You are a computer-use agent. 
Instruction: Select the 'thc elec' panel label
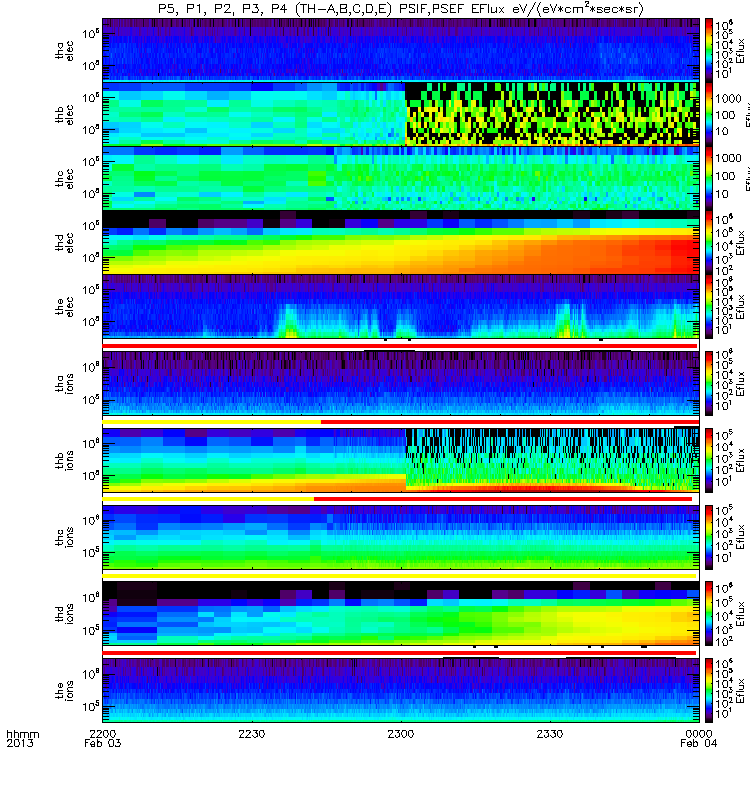[x=64, y=179]
